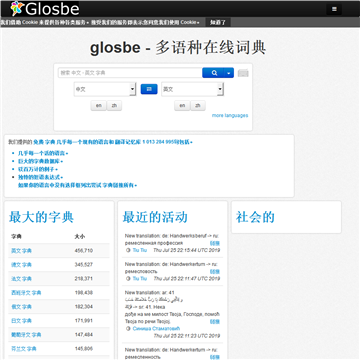Click the size value 198,438
Screen dimensions: 360x360
84,293
